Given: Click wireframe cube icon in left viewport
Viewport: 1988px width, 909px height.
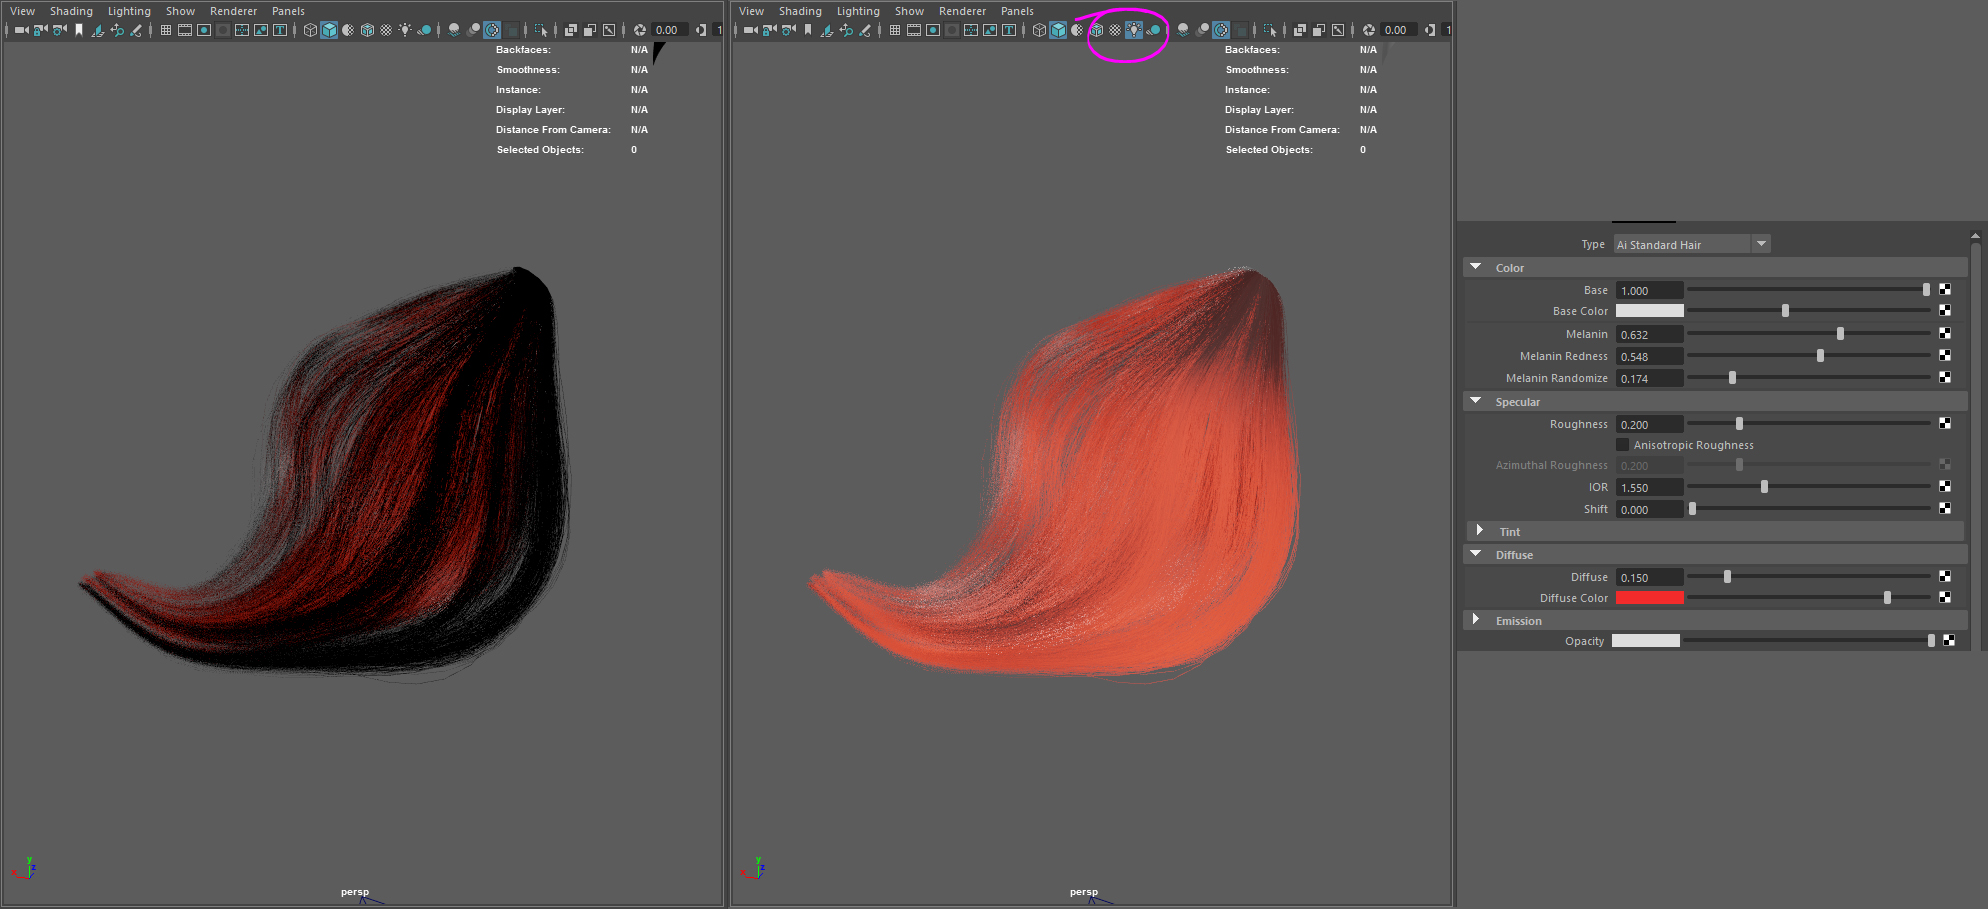Looking at the screenshot, I should point(310,30).
